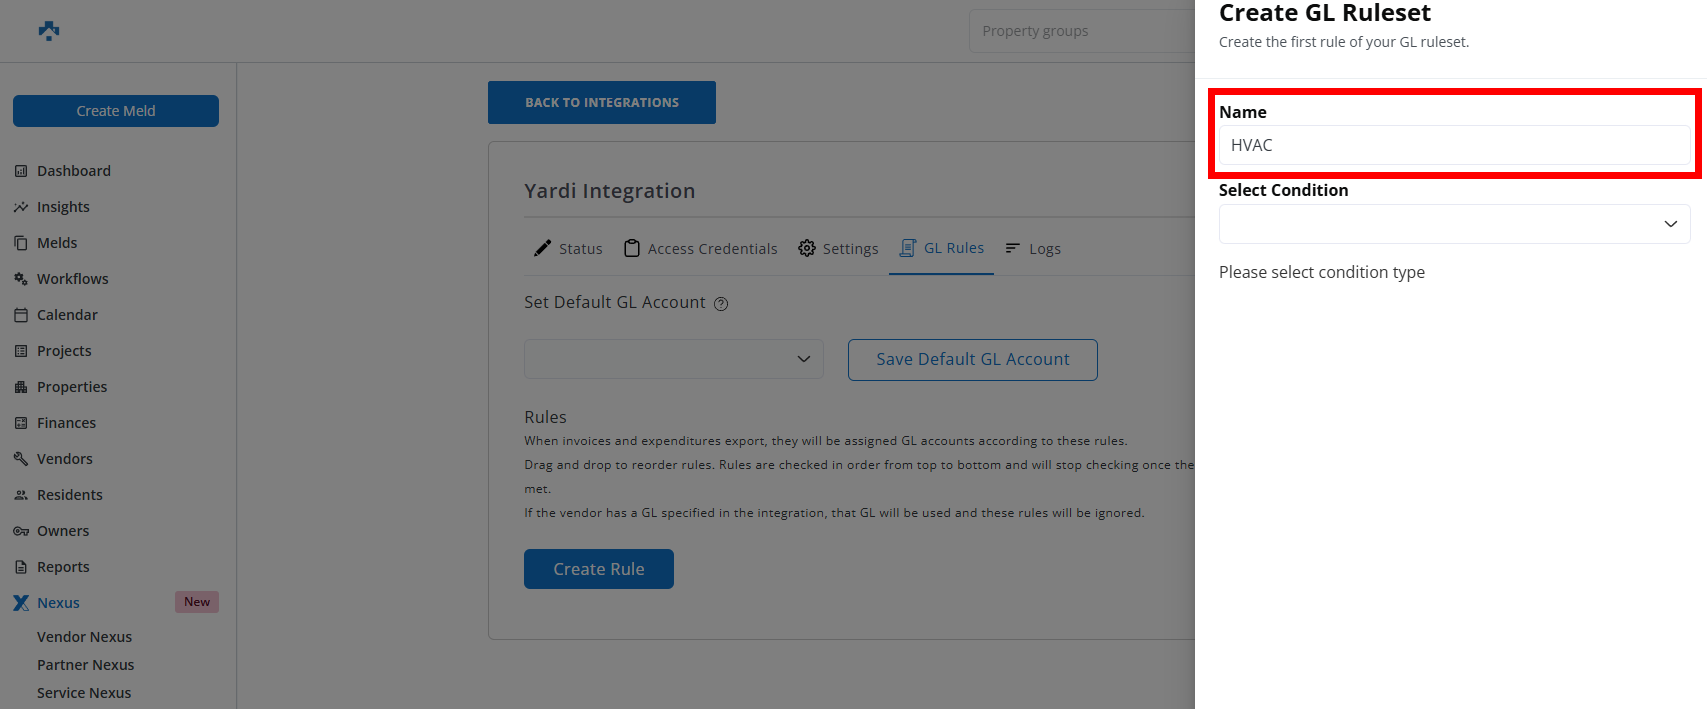Screen dimensions: 1707x709
Task: Click the Create Rule button
Action: tap(598, 569)
